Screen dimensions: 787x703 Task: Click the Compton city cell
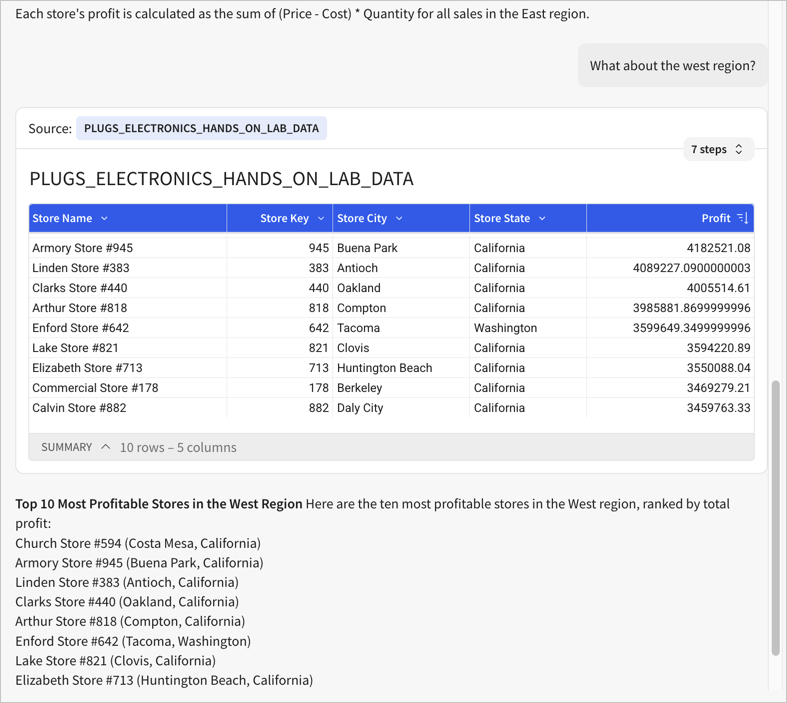pos(401,308)
